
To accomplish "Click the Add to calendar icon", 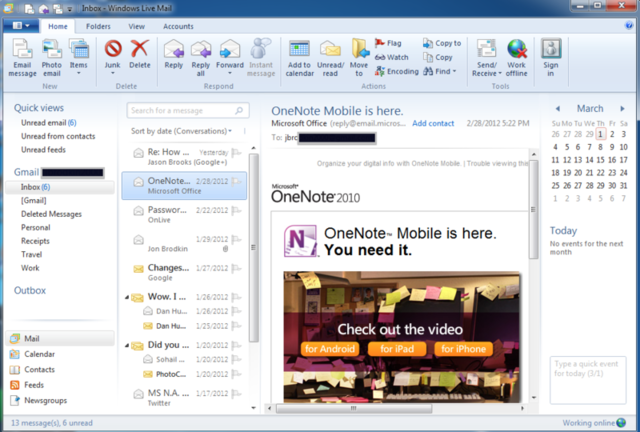I will coord(300,55).
